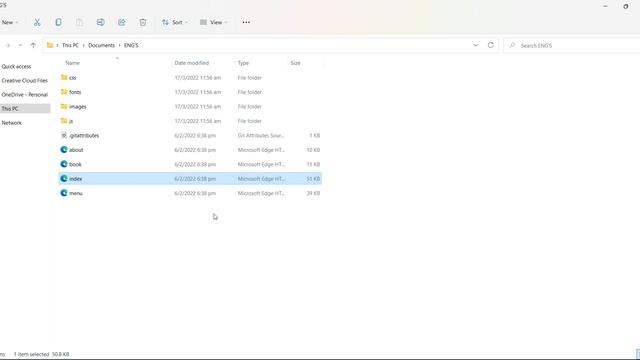
Task: Select Network in navigation pane
Action: [11, 123]
